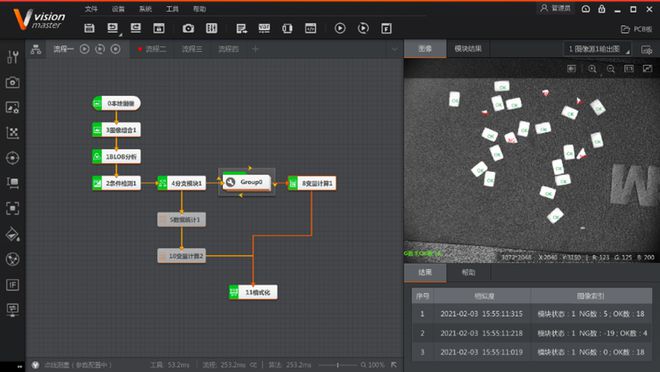The height and width of the screenshot is (372, 660).
Task: Open the camera management icon in toolbar
Action: pos(188,28)
